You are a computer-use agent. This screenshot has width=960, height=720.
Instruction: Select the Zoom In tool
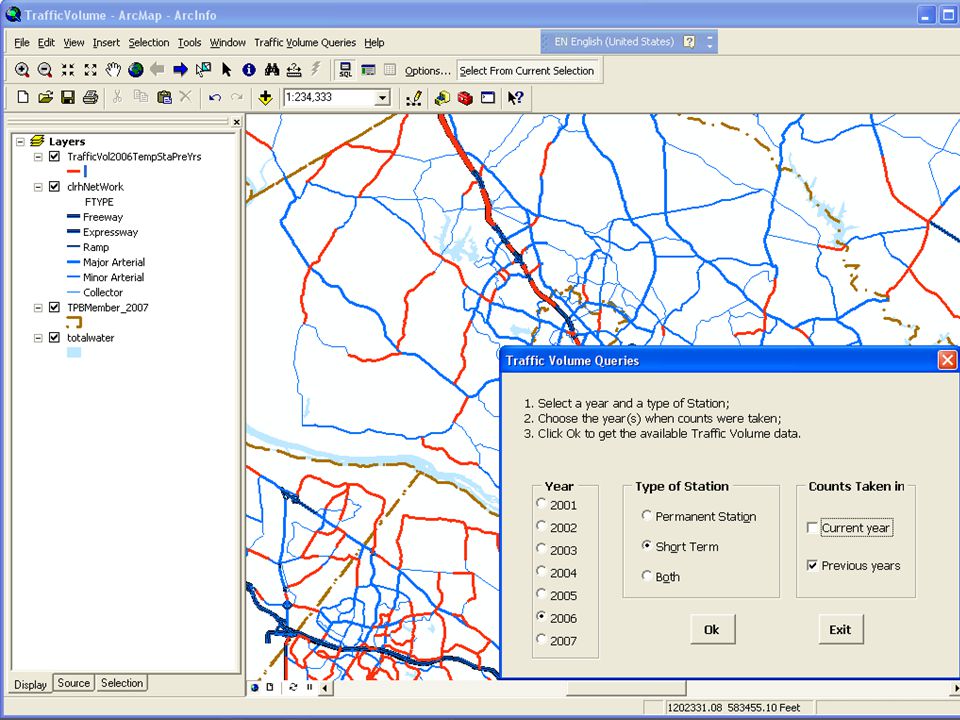tap(22, 70)
